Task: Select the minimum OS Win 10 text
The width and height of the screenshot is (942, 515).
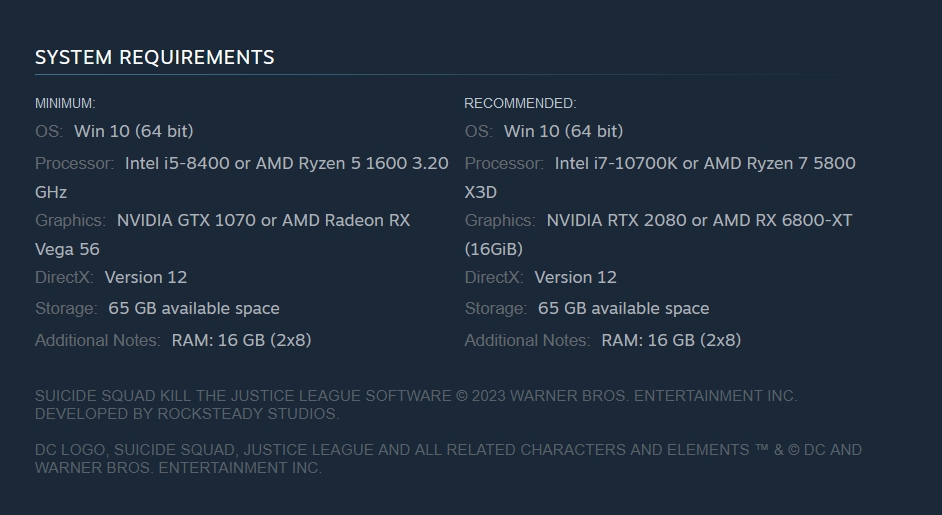Action: [x=133, y=131]
